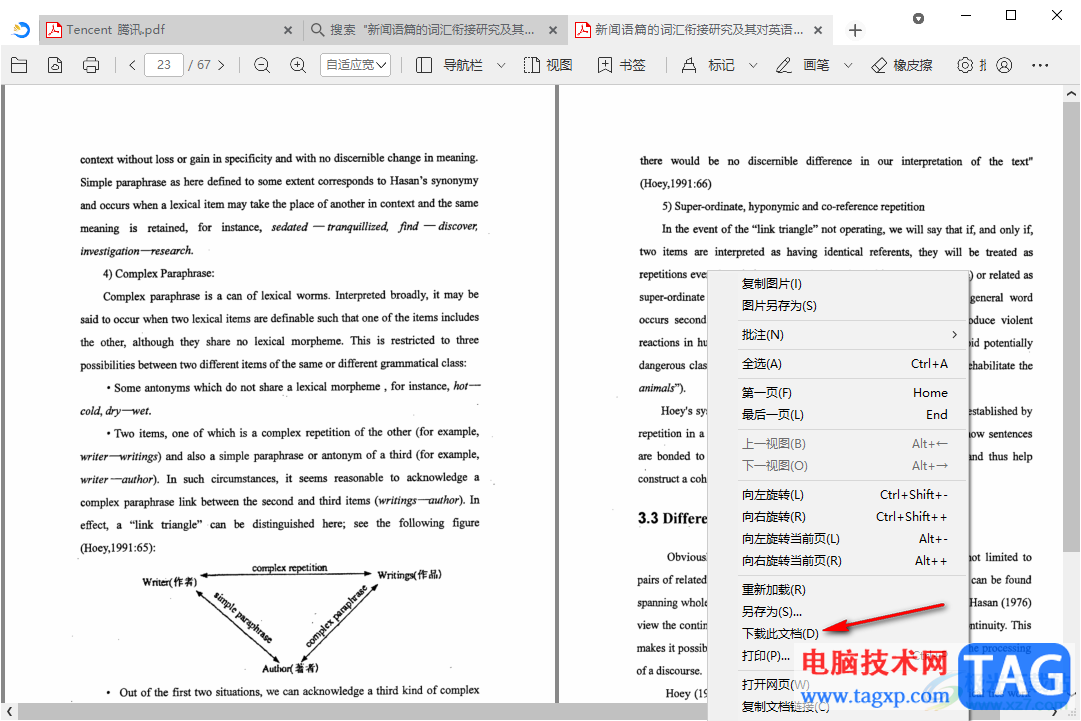1081x721 pixels.
Task: Open file folder icon in toolbar
Action: 19,65
